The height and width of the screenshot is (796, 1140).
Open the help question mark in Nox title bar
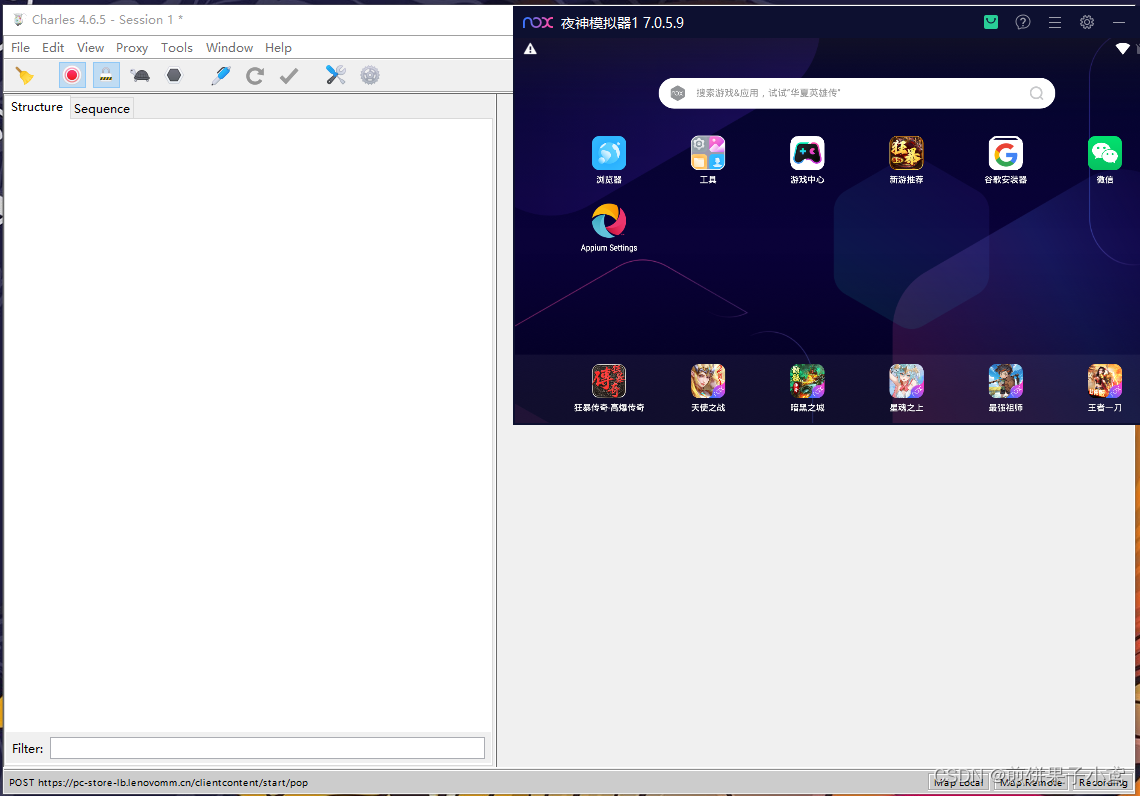tap(1023, 23)
